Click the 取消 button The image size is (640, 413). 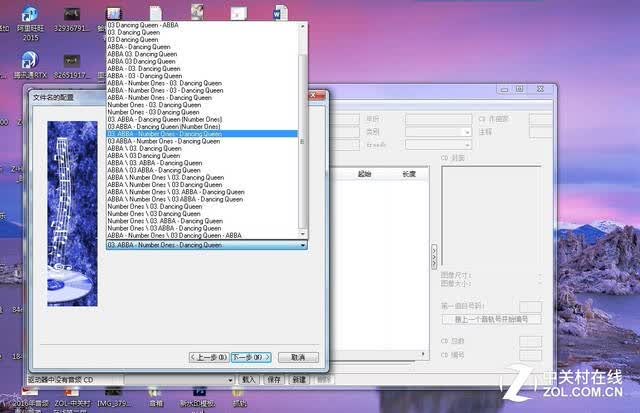pos(298,357)
